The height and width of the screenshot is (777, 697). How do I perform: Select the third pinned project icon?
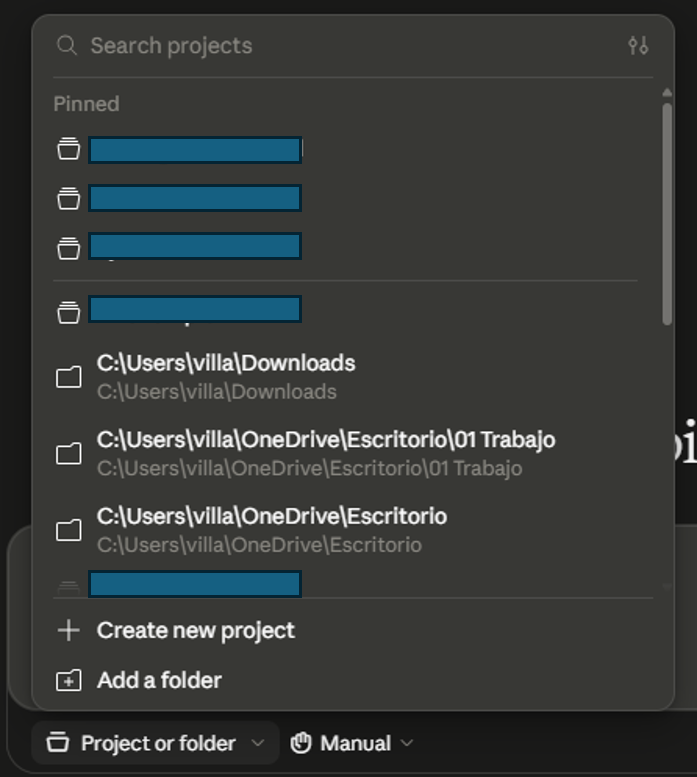(68, 248)
